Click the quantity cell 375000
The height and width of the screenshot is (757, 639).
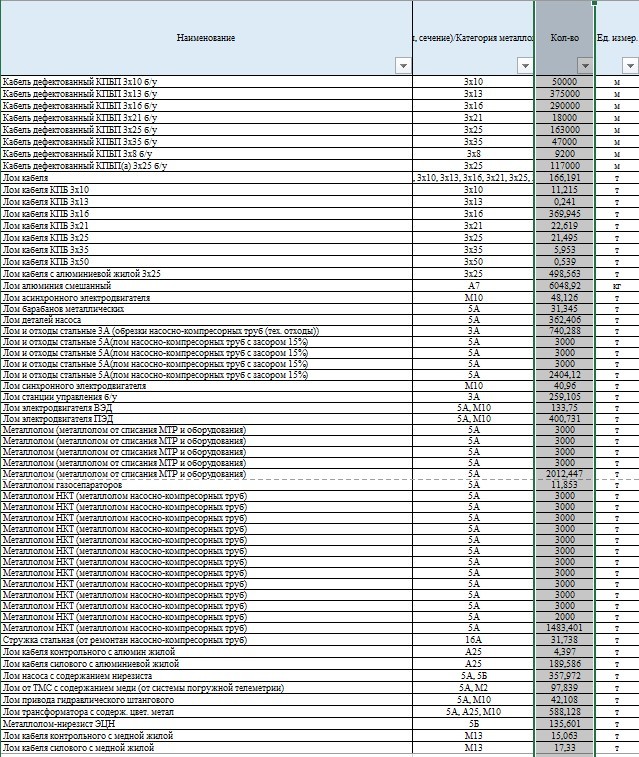coord(564,93)
